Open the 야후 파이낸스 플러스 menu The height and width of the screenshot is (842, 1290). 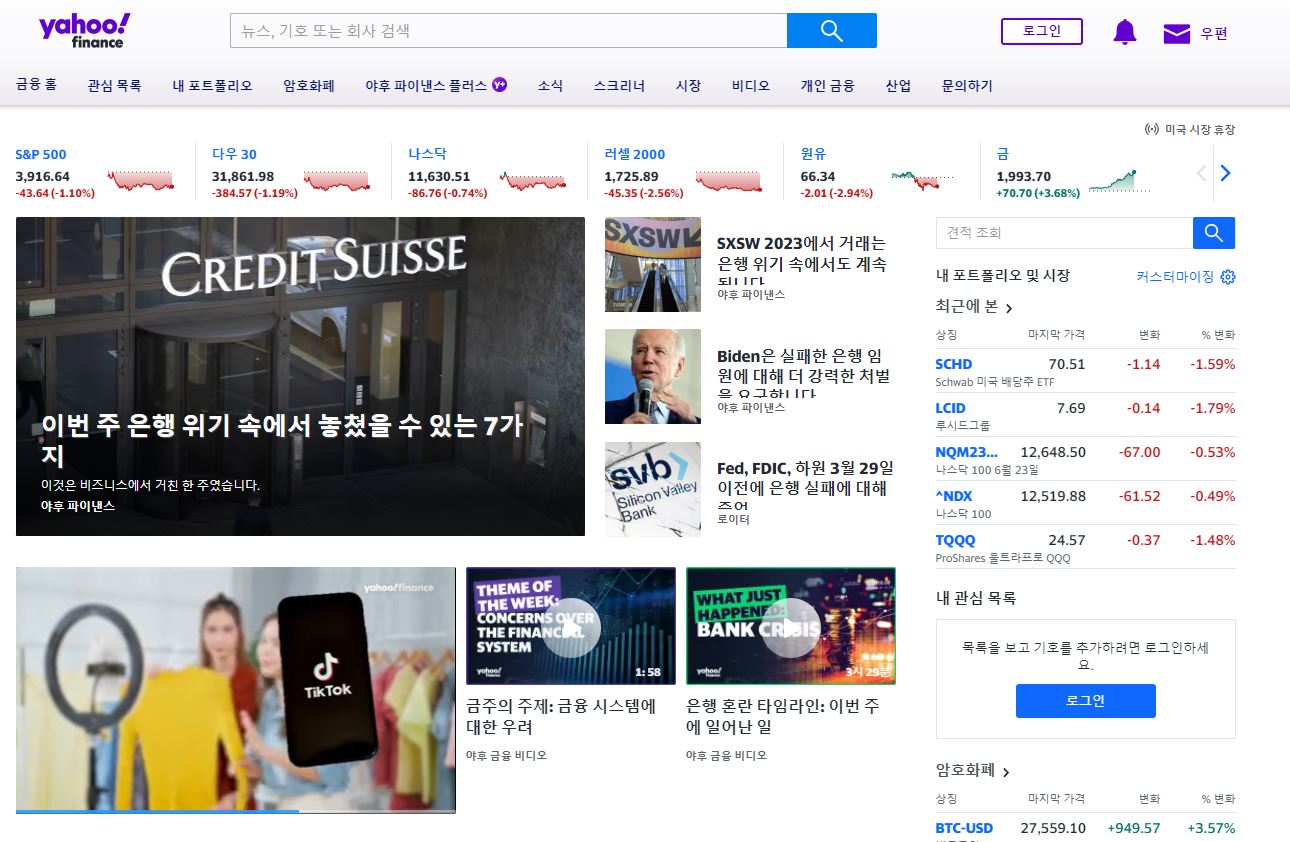(426, 86)
